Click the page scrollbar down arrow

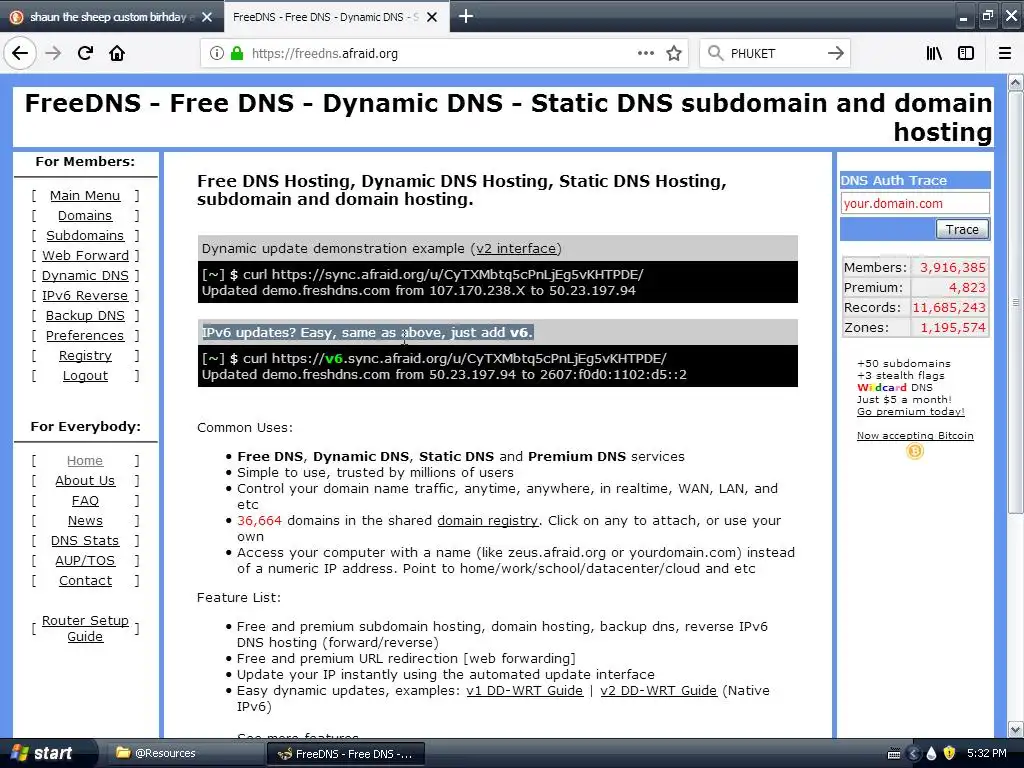1015,728
